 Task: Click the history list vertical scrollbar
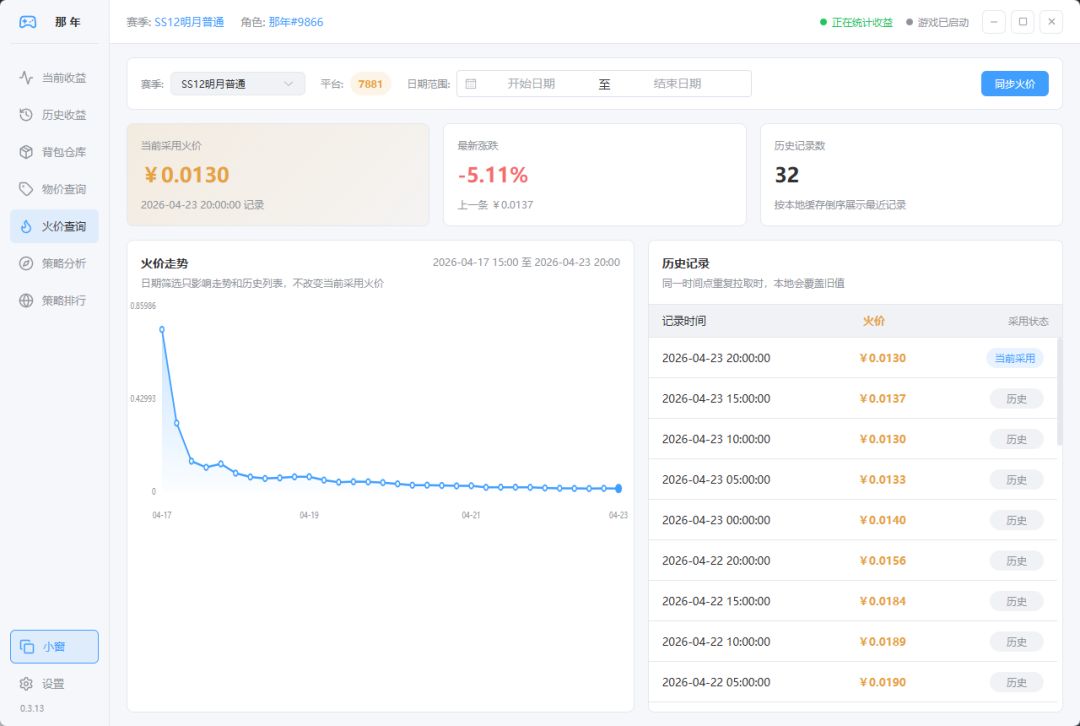tap(1059, 391)
